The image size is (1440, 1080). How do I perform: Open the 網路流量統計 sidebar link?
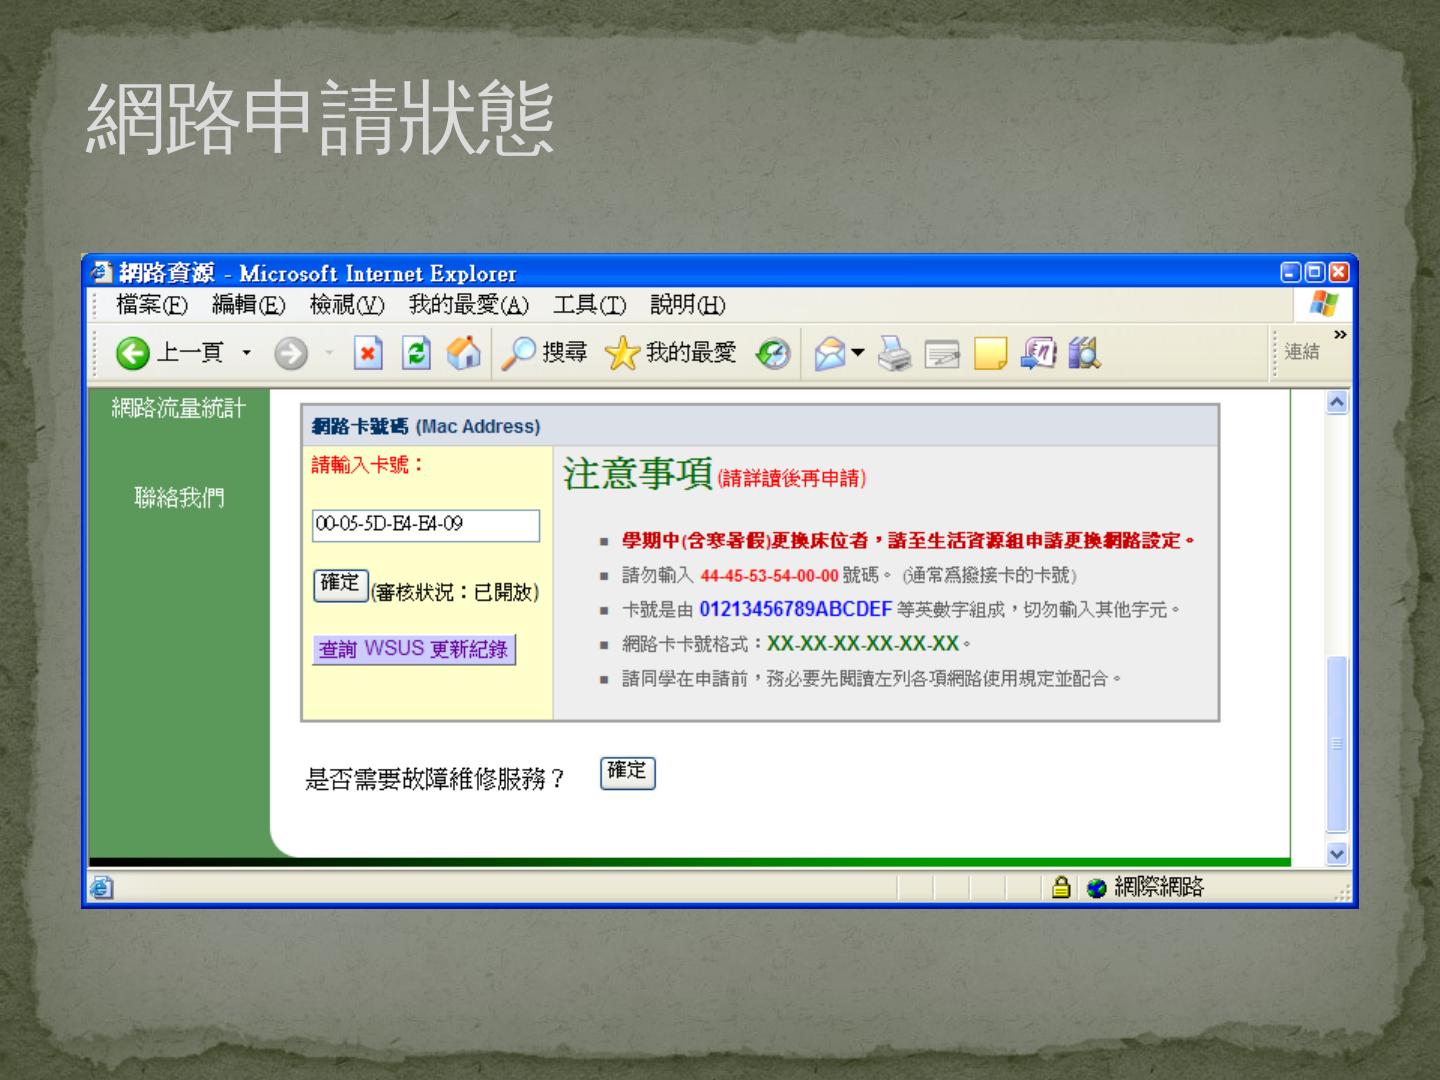coord(178,408)
